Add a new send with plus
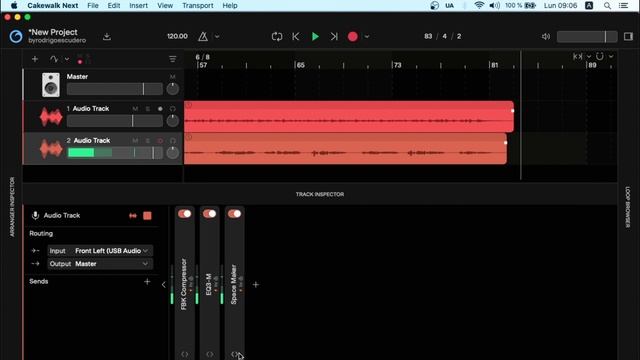 point(147,282)
